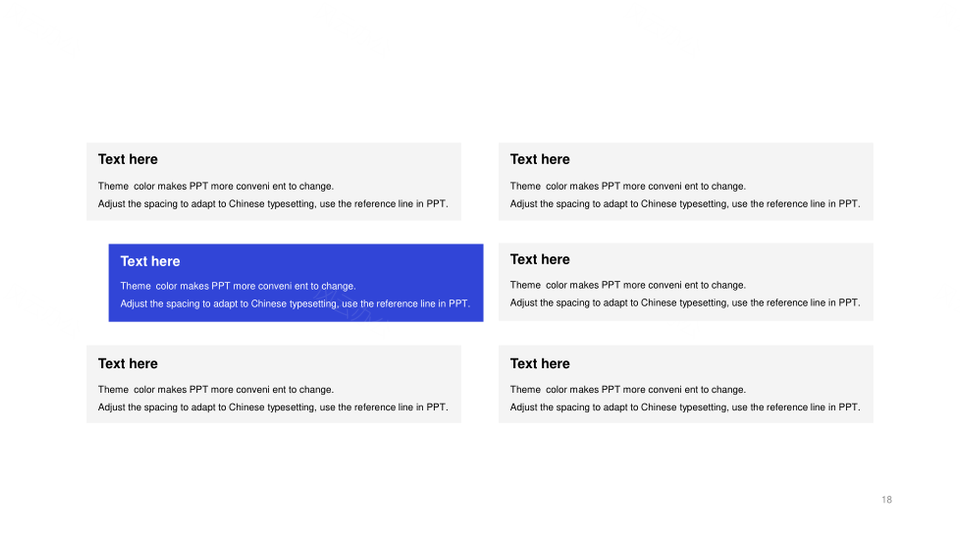Click "Adjust the spacing" line in top-left card

click(273, 204)
